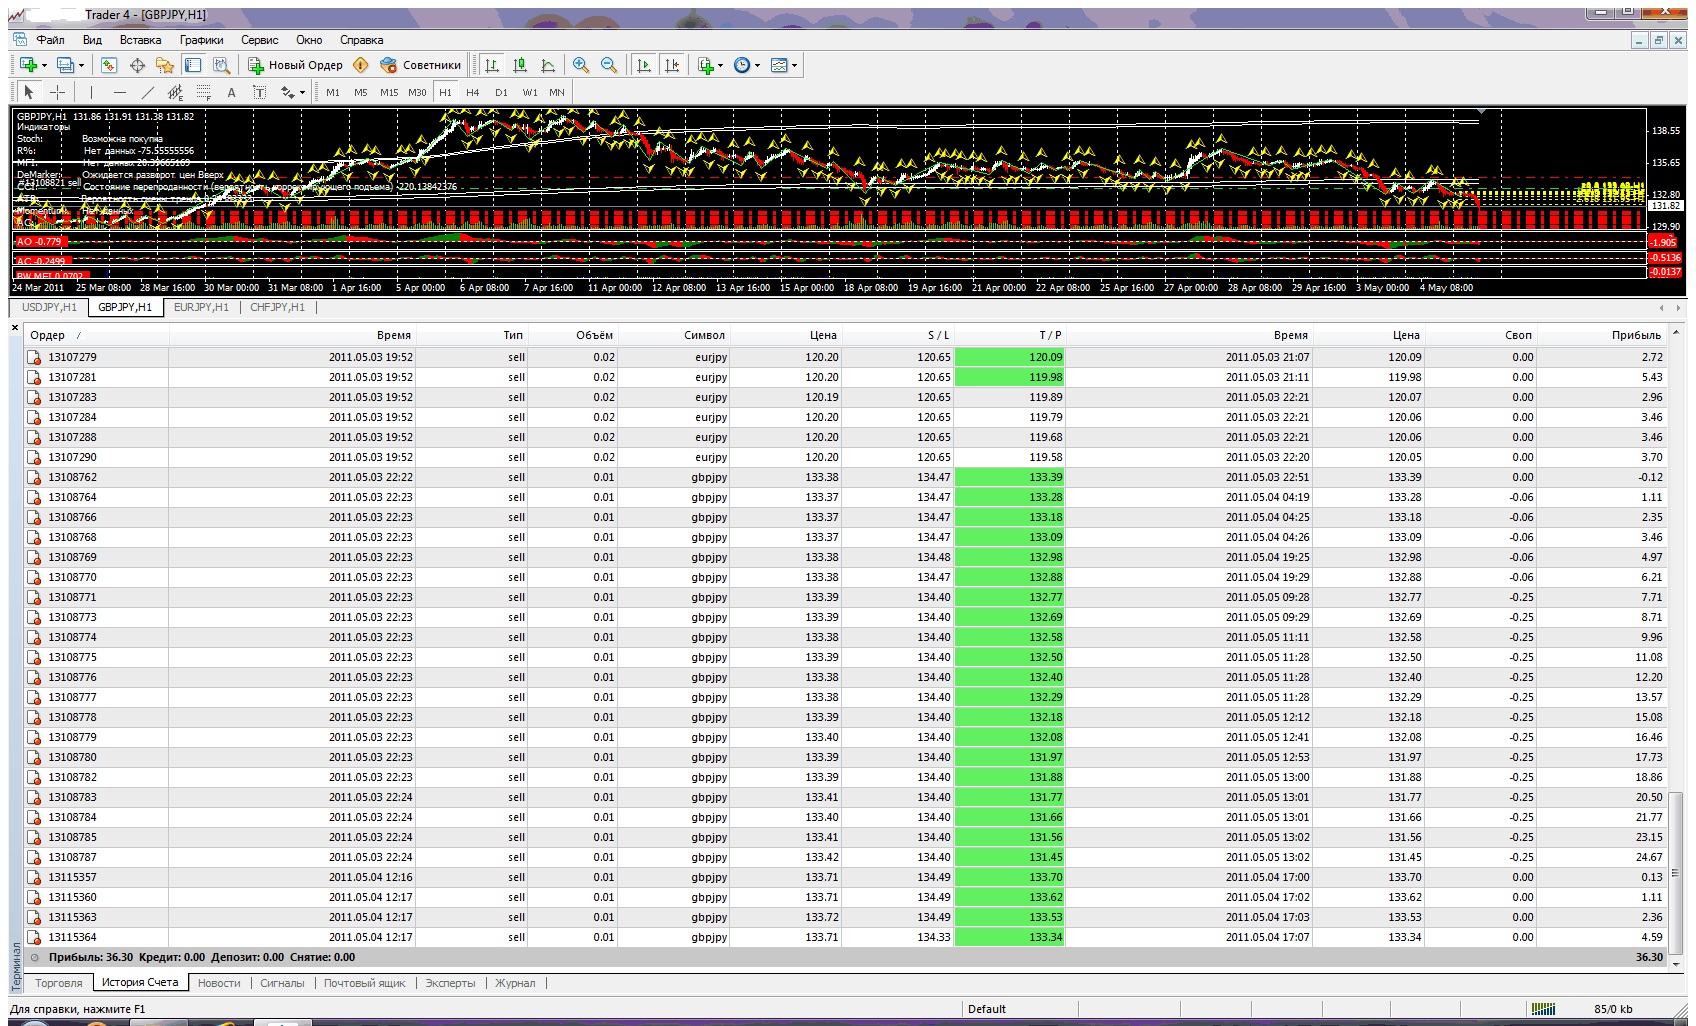This screenshot has width=1696, height=1026.
Task: Open the Новости terminal tab
Action: (219, 983)
